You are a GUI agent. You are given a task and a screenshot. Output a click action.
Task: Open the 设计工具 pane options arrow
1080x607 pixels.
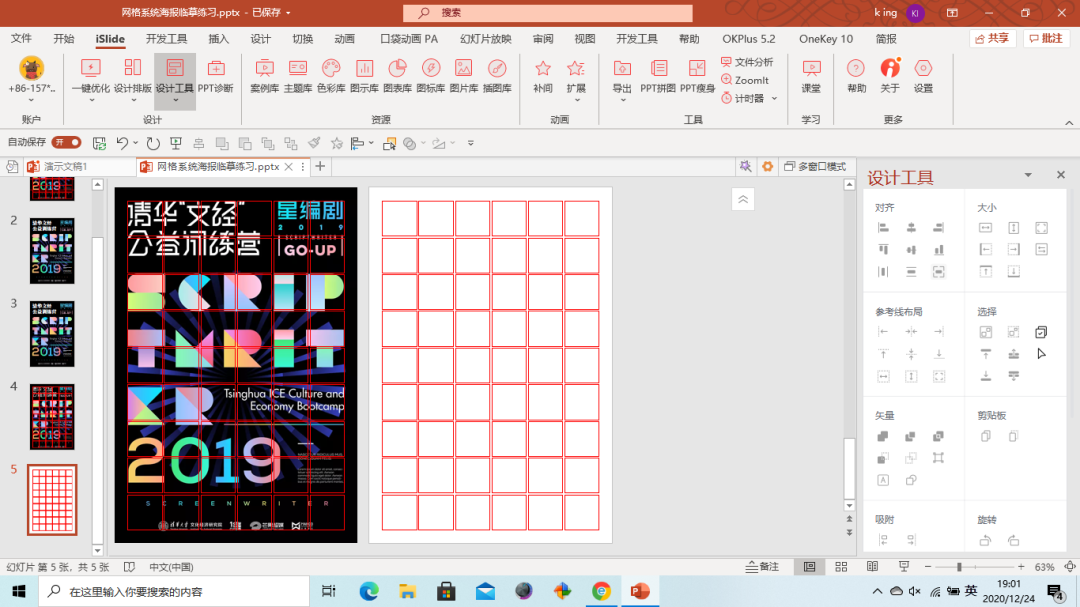click(x=1028, y=175)
